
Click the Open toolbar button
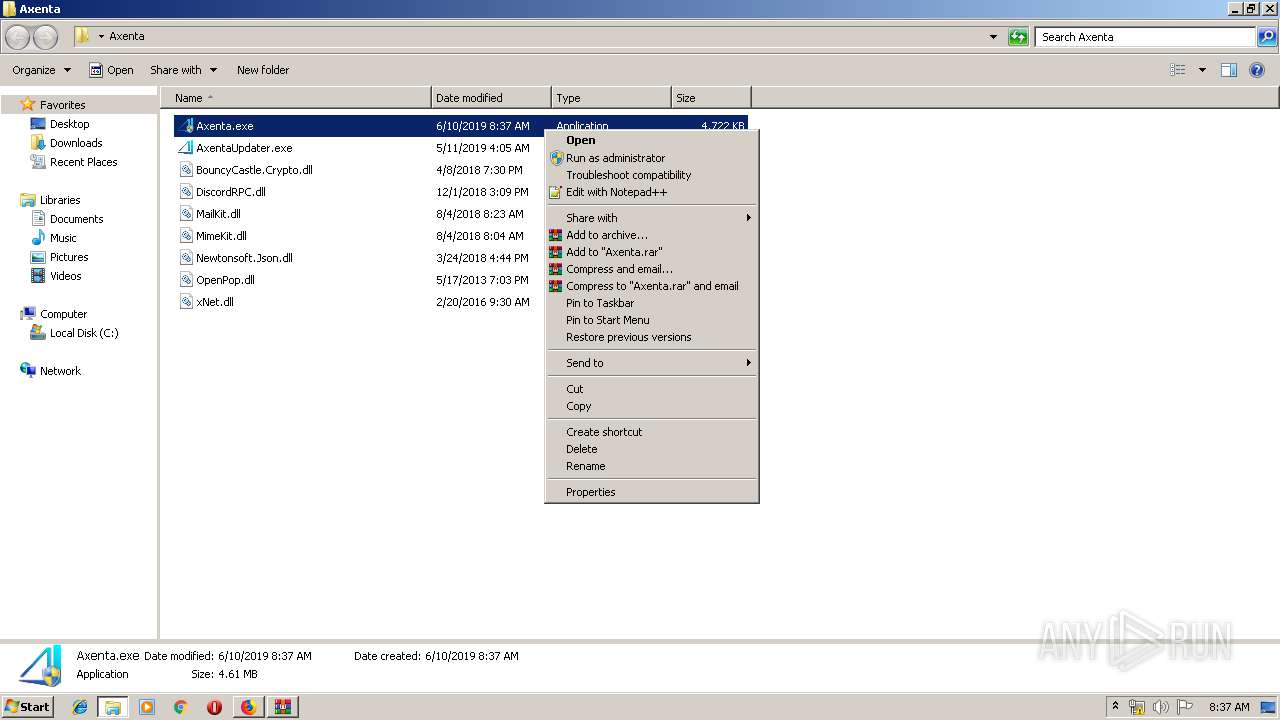pos(111,70)
